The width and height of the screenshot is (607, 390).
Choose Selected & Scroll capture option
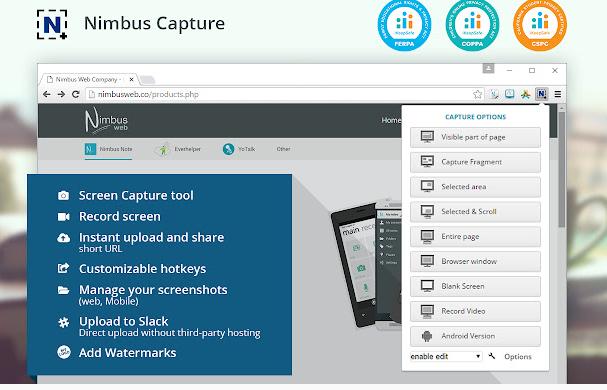point(475,211)
